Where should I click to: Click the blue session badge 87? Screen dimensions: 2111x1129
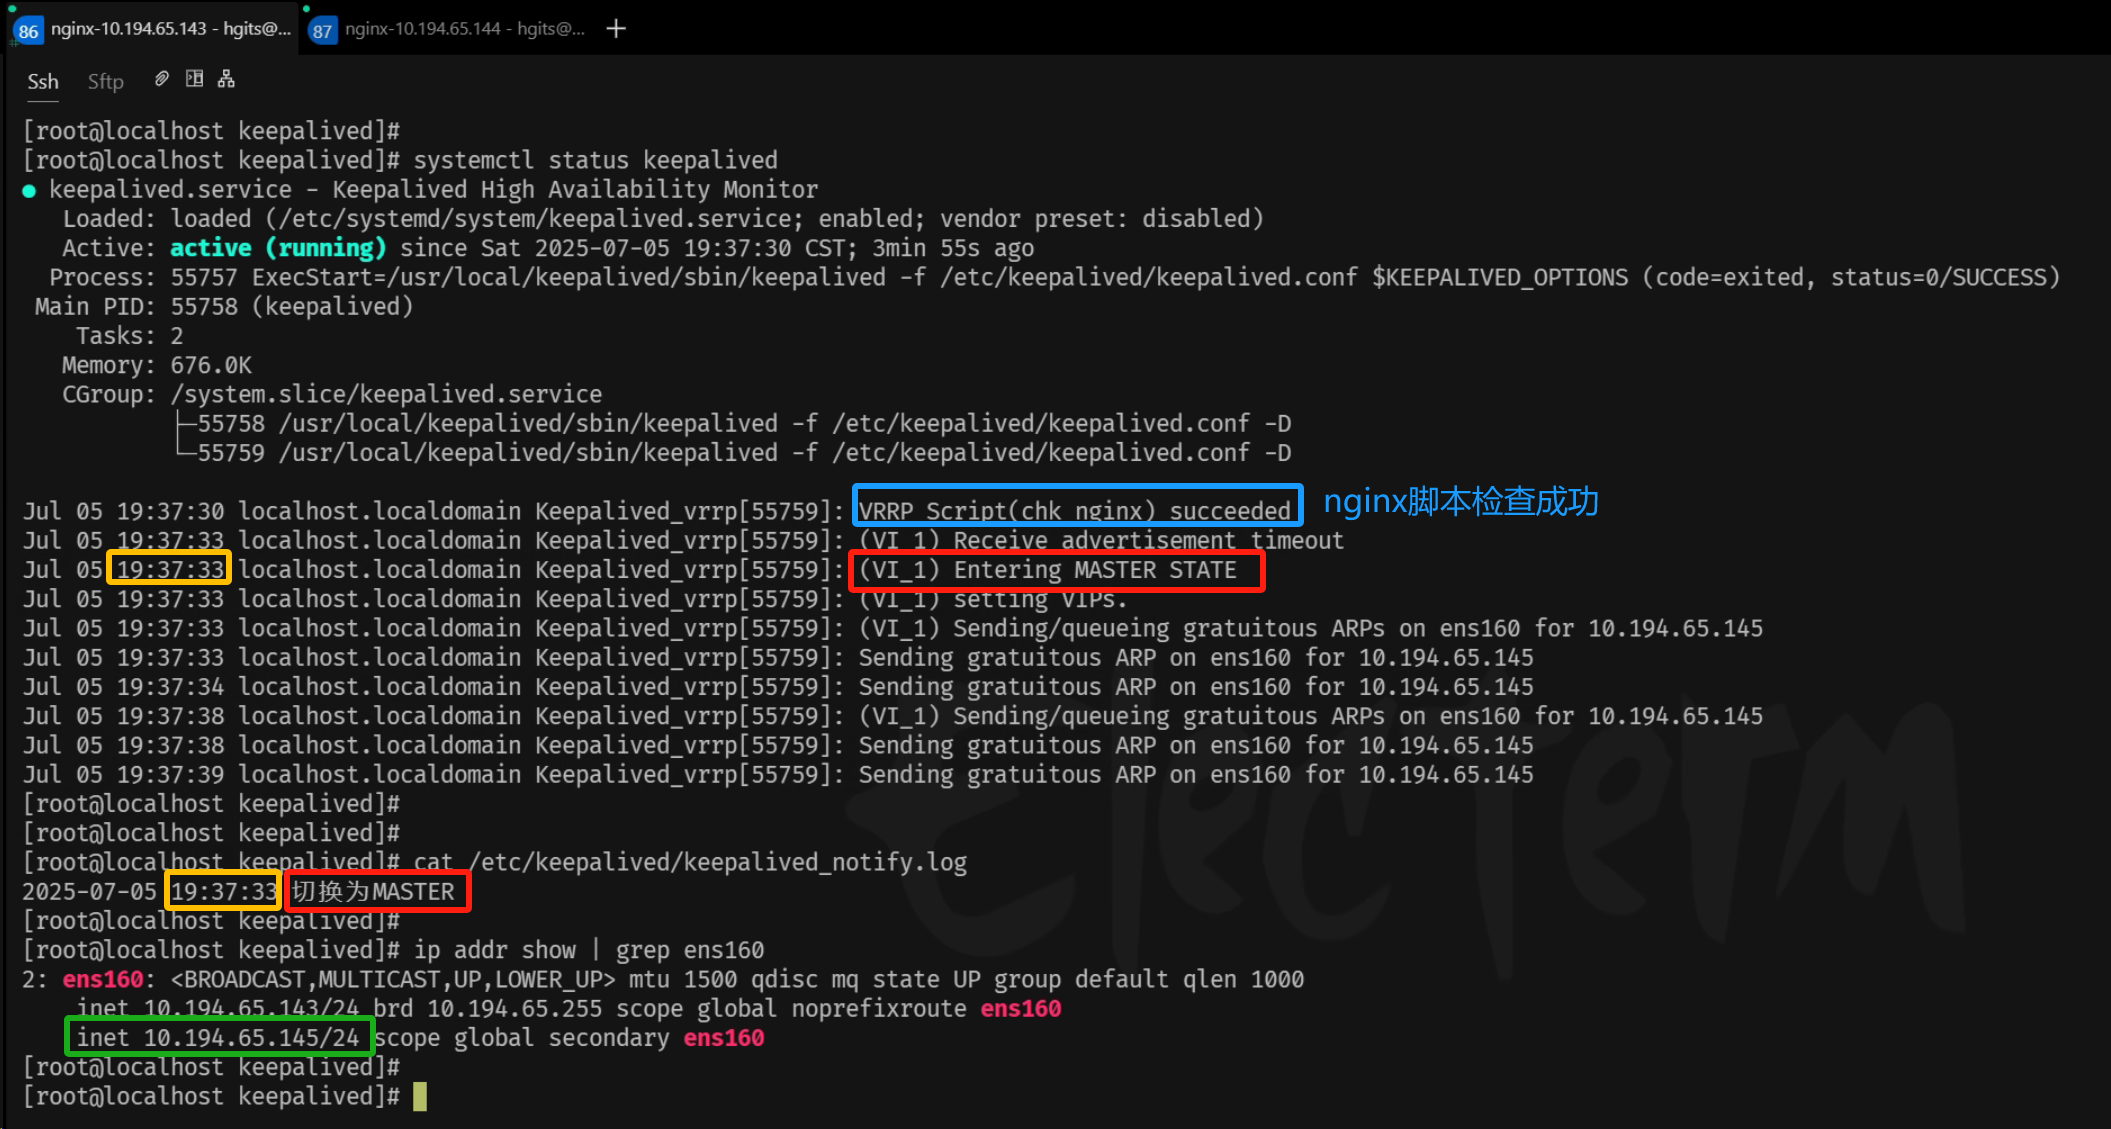[x=322, y=30]
